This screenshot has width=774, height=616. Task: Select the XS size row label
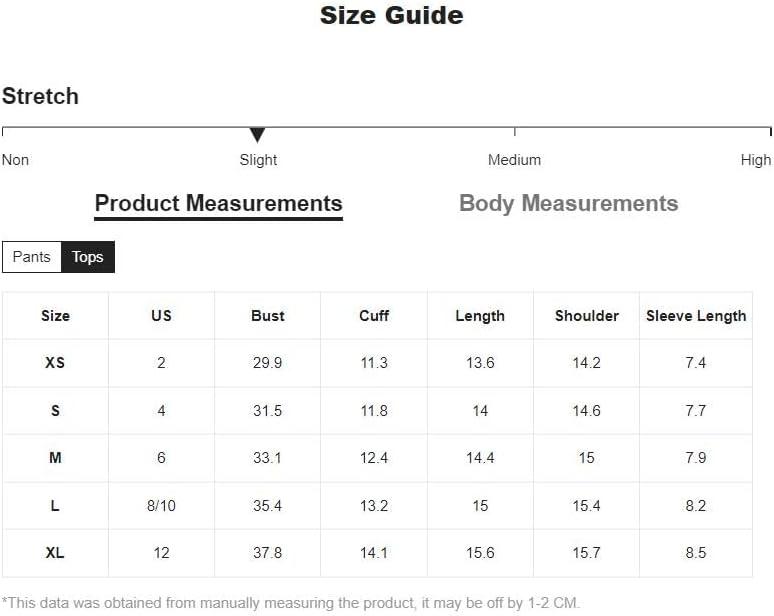click(55, 363)
